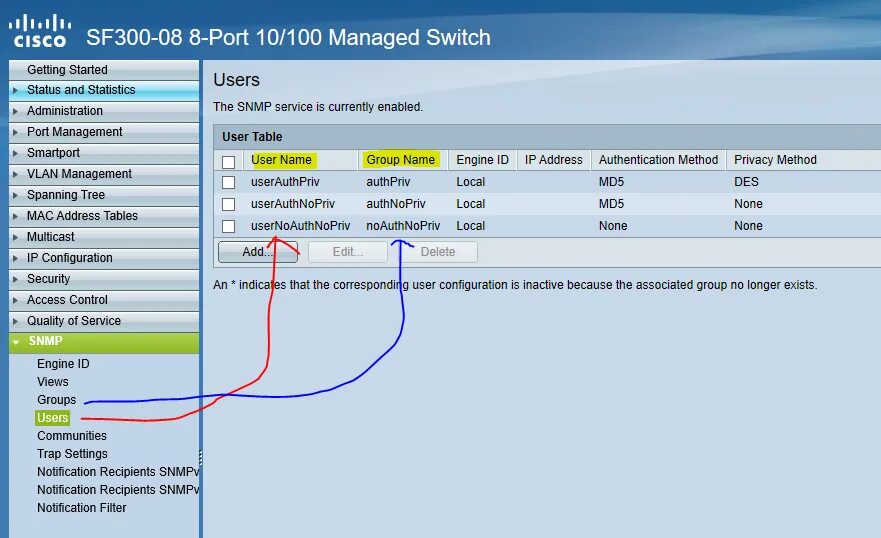The width and height of the screenshot is (881, 538).
Task: Select Spanning Tree in navigation
Action: click(x=104, y=195)
